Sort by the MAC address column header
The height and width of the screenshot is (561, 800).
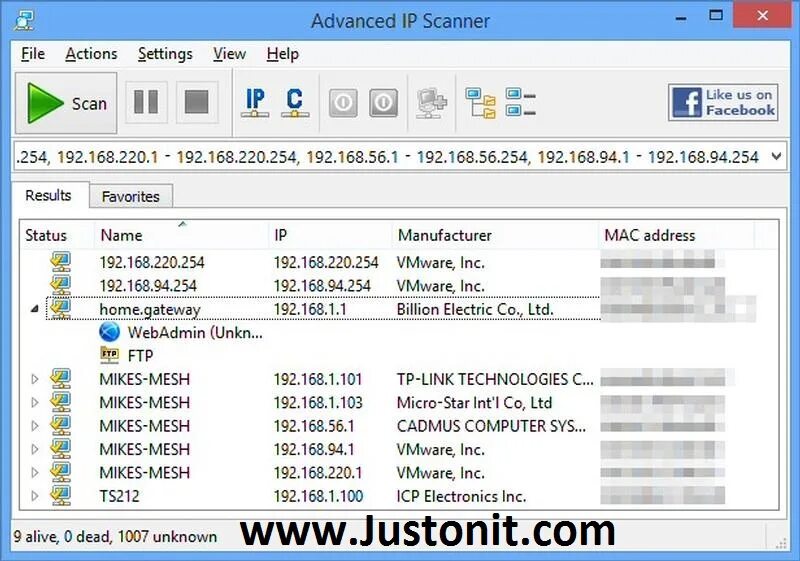click(x=676, y=235)
